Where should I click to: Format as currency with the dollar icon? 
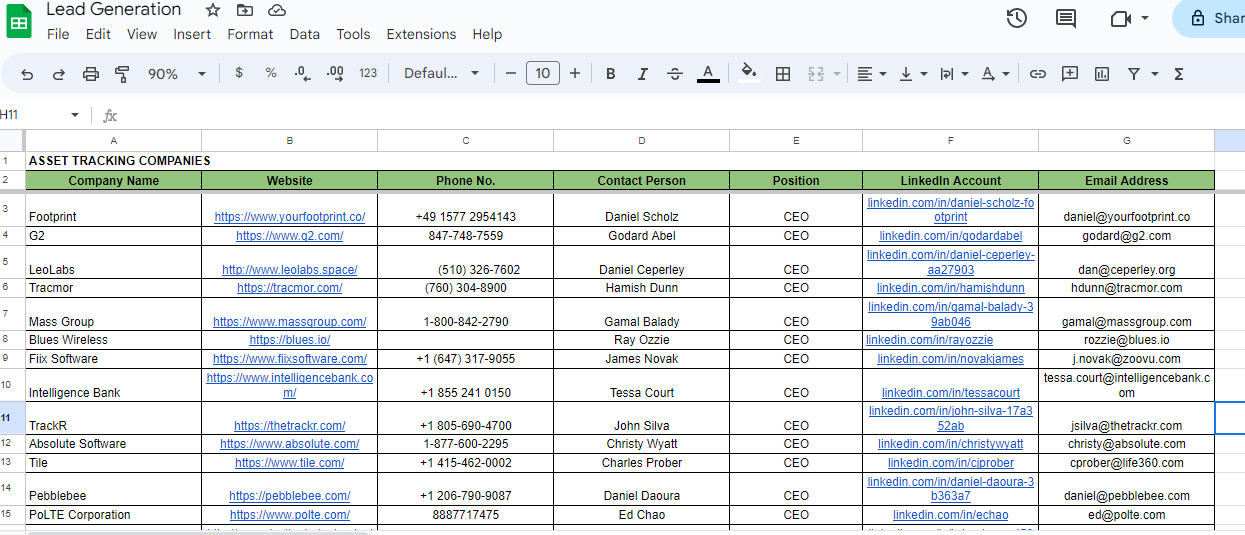tap(239, 73)
